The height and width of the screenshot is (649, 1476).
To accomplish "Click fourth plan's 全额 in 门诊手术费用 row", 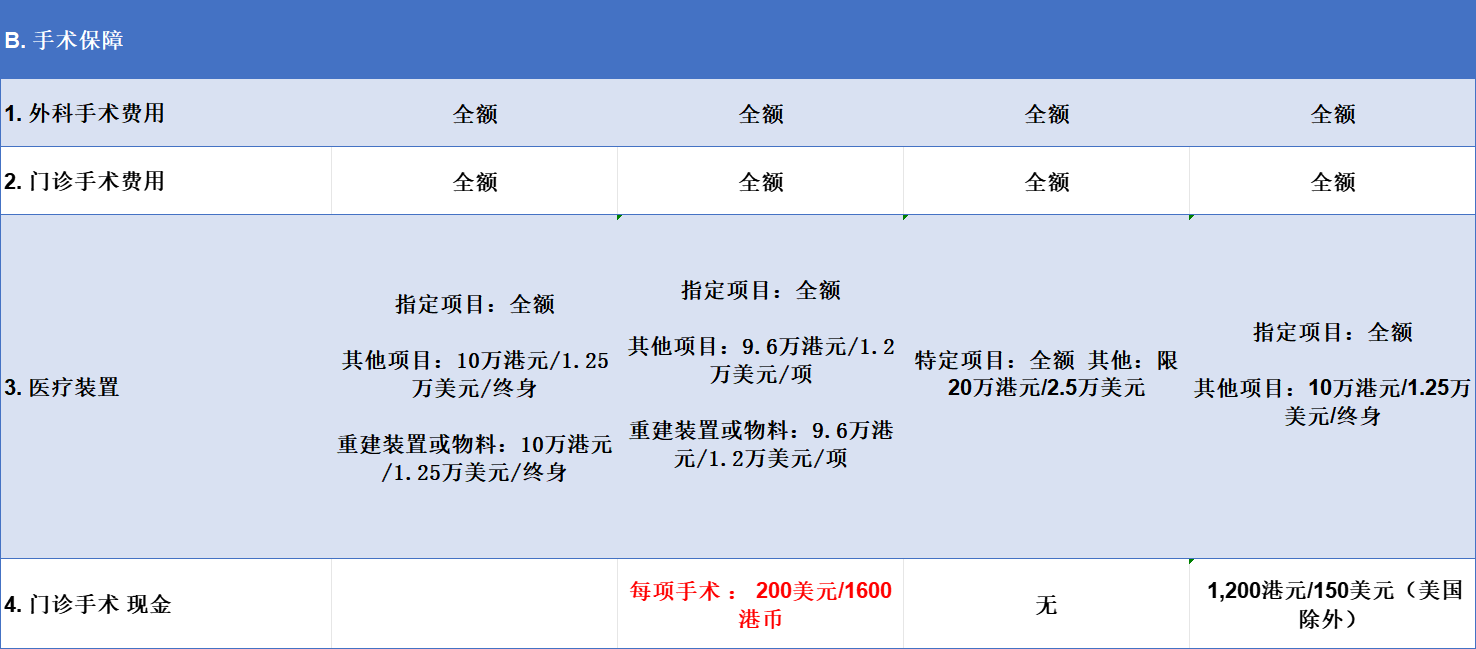I will coord(1333,182).
